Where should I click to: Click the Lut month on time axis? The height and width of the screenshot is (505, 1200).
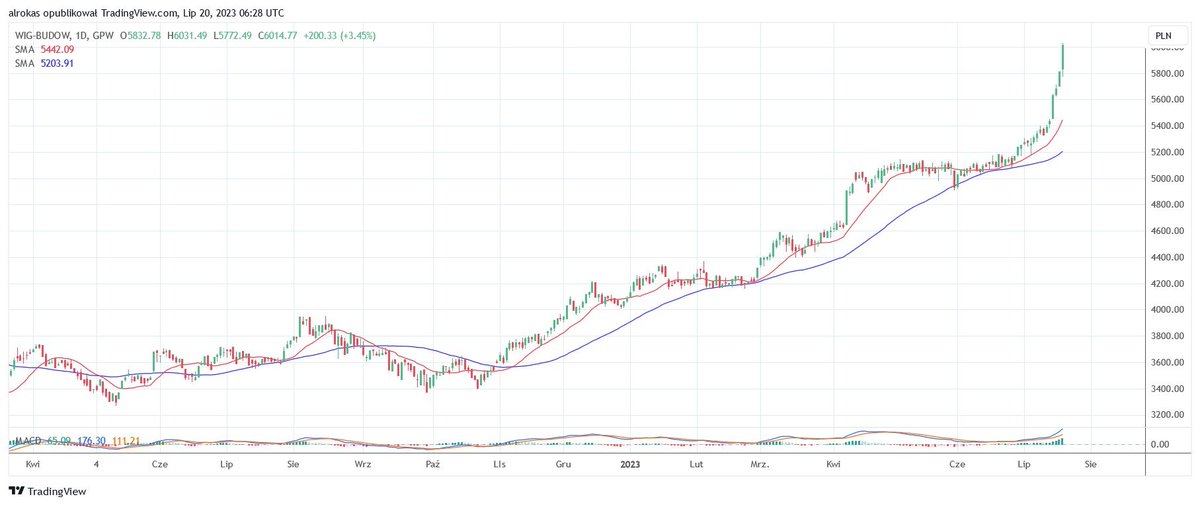pos(696,465)
